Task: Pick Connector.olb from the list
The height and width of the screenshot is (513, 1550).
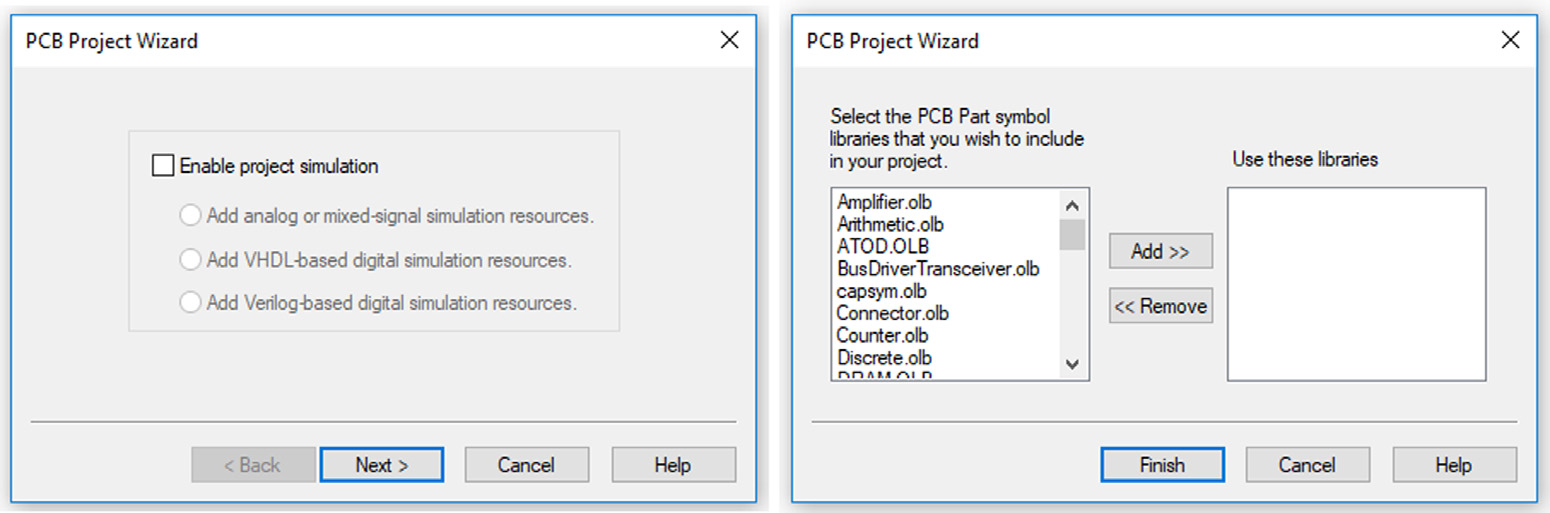Action: 892,314
